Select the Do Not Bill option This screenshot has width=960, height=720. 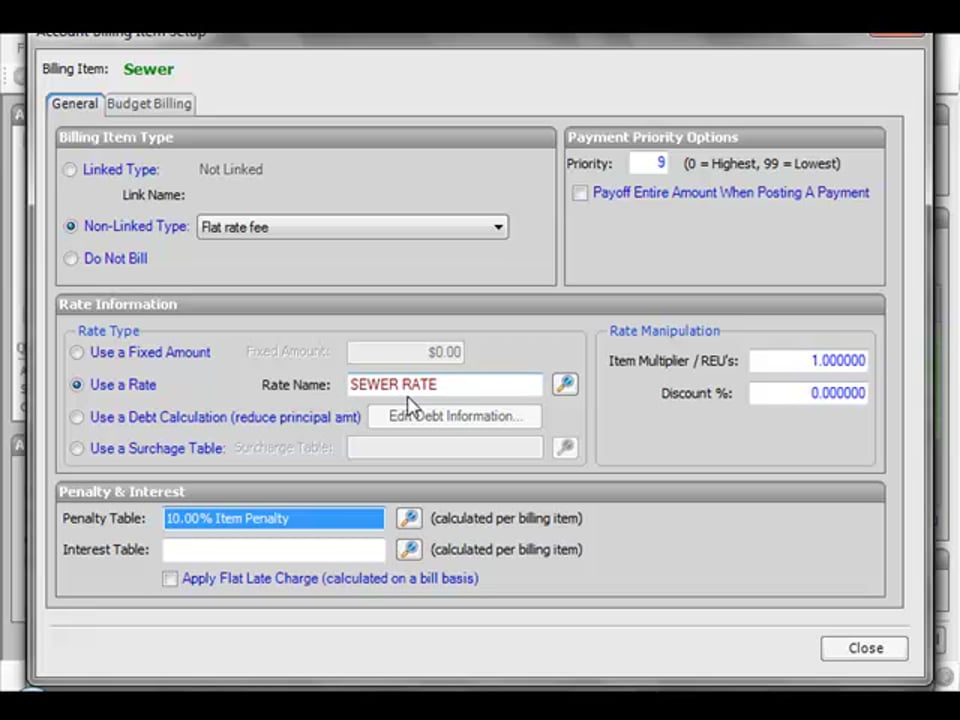[x=70, y=258]
